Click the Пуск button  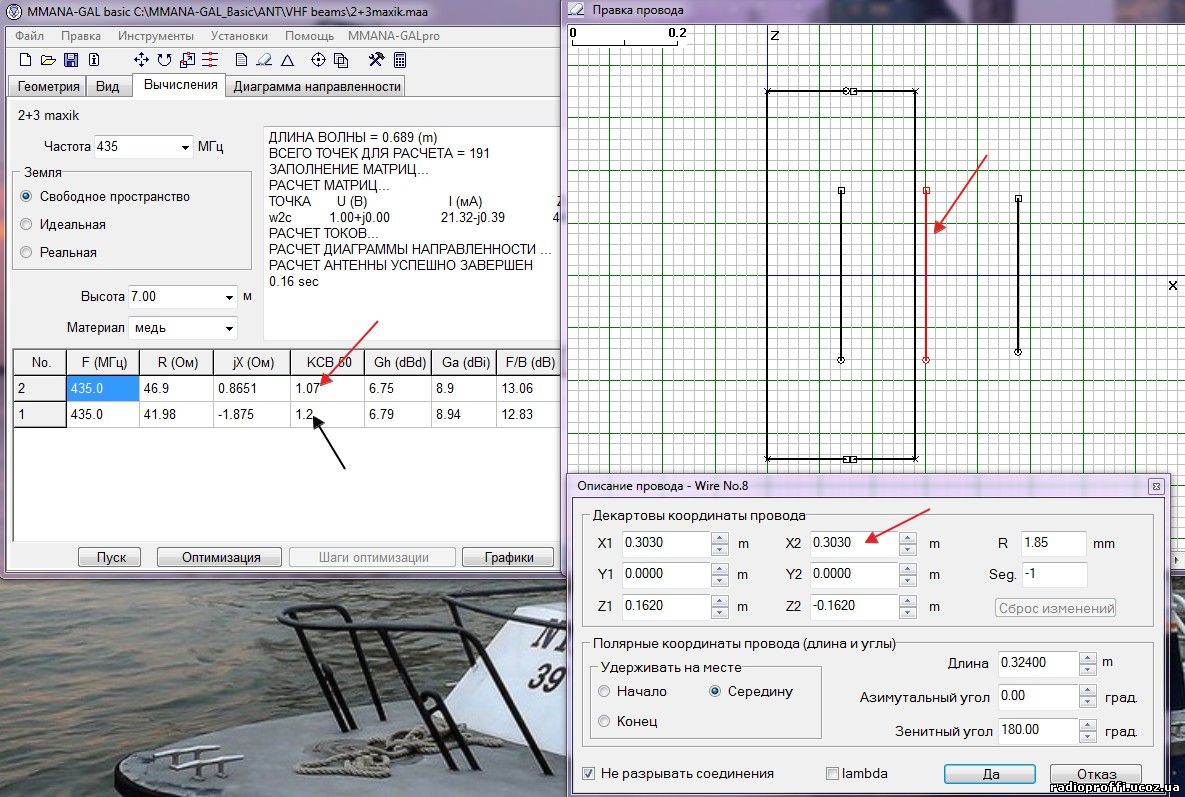[x=111, y=558]
